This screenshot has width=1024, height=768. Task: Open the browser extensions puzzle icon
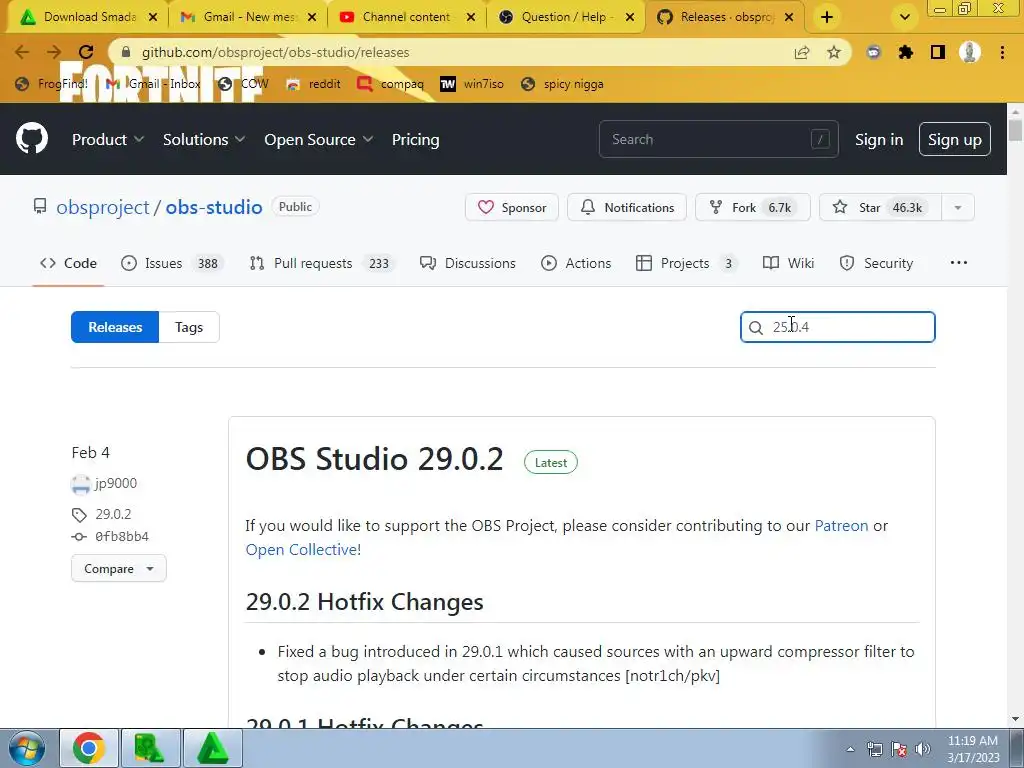tap(905, 52)
